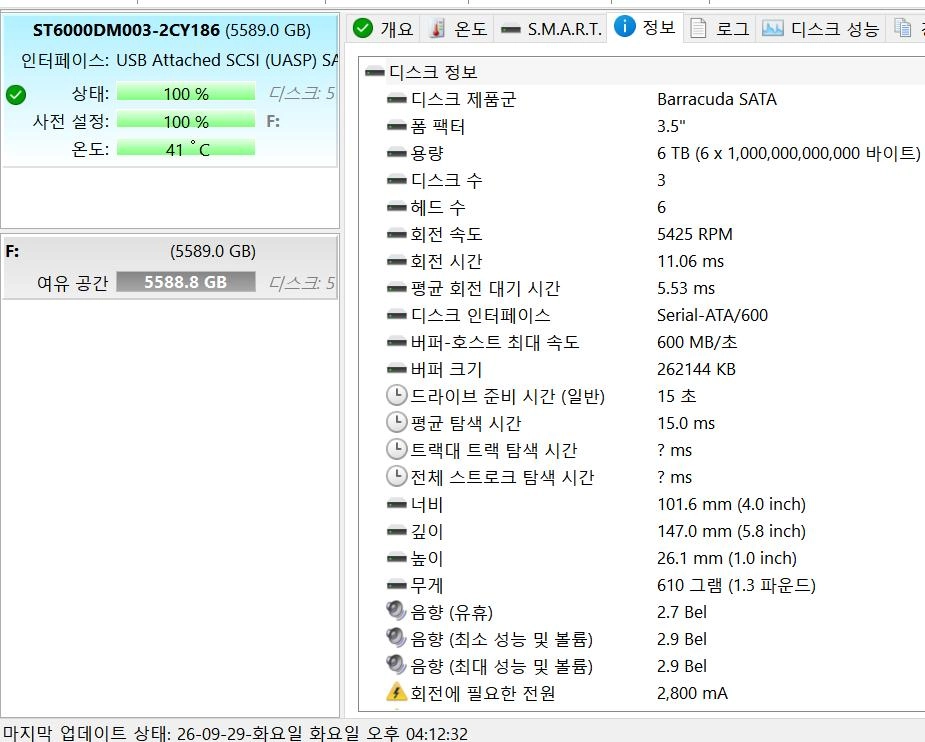The height and width of the screenshot is (742, 925).
Task: Select the F: (5589.0 GB) partition entry
Action: (x=170, y=267)
